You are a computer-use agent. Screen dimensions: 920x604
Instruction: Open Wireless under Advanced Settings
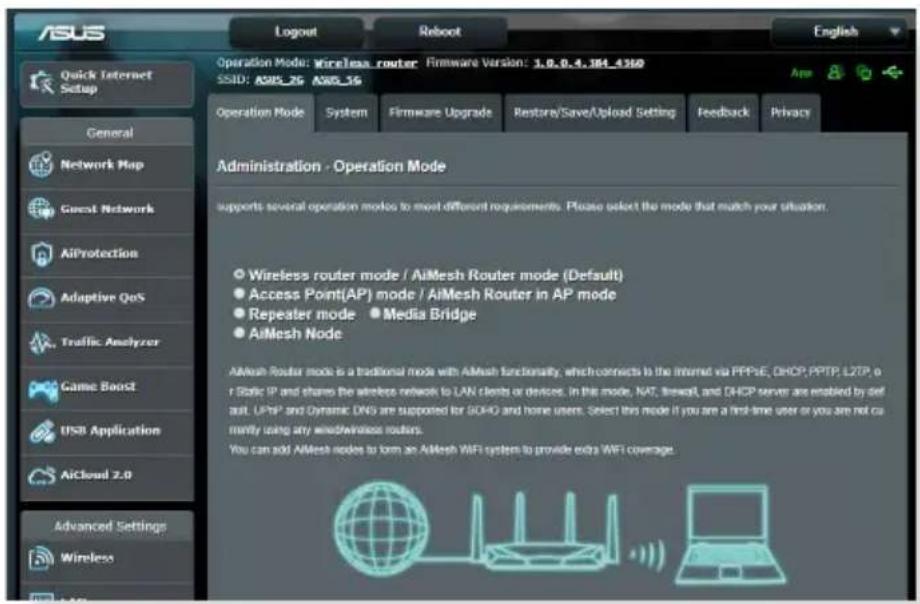pyautogui.click(x=107, y=559)
